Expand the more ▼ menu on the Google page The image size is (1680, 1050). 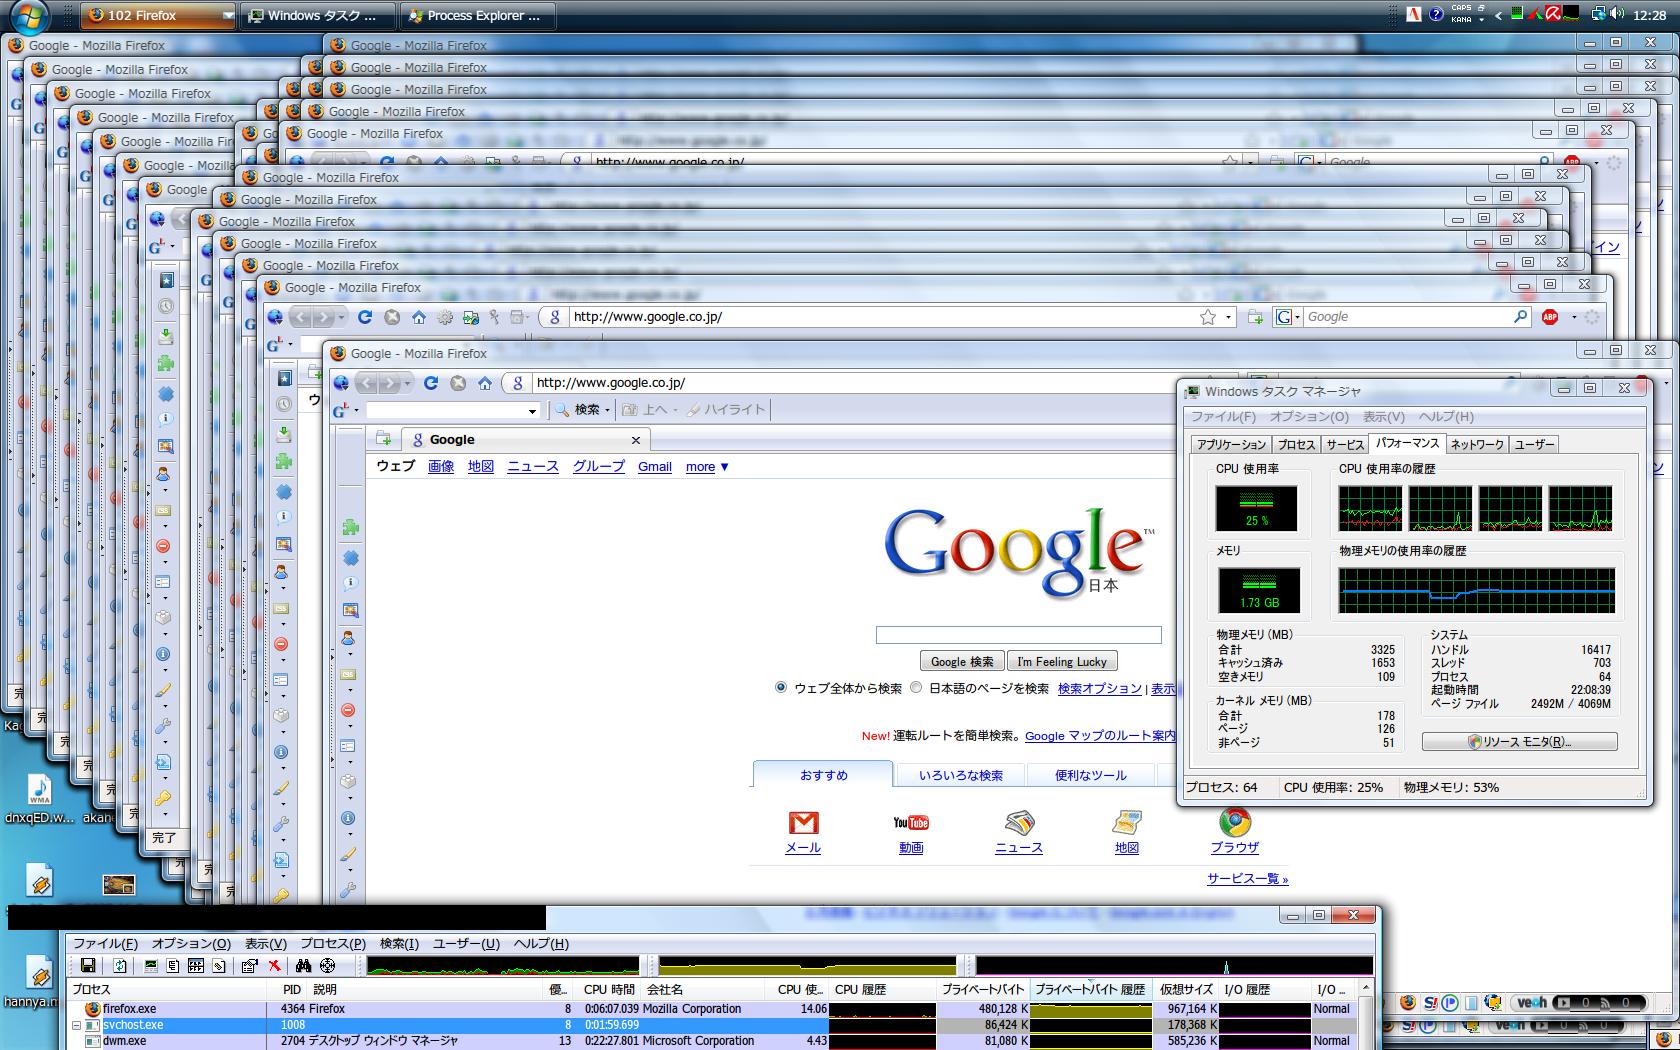pyautogui.click(x=707, y=467)
